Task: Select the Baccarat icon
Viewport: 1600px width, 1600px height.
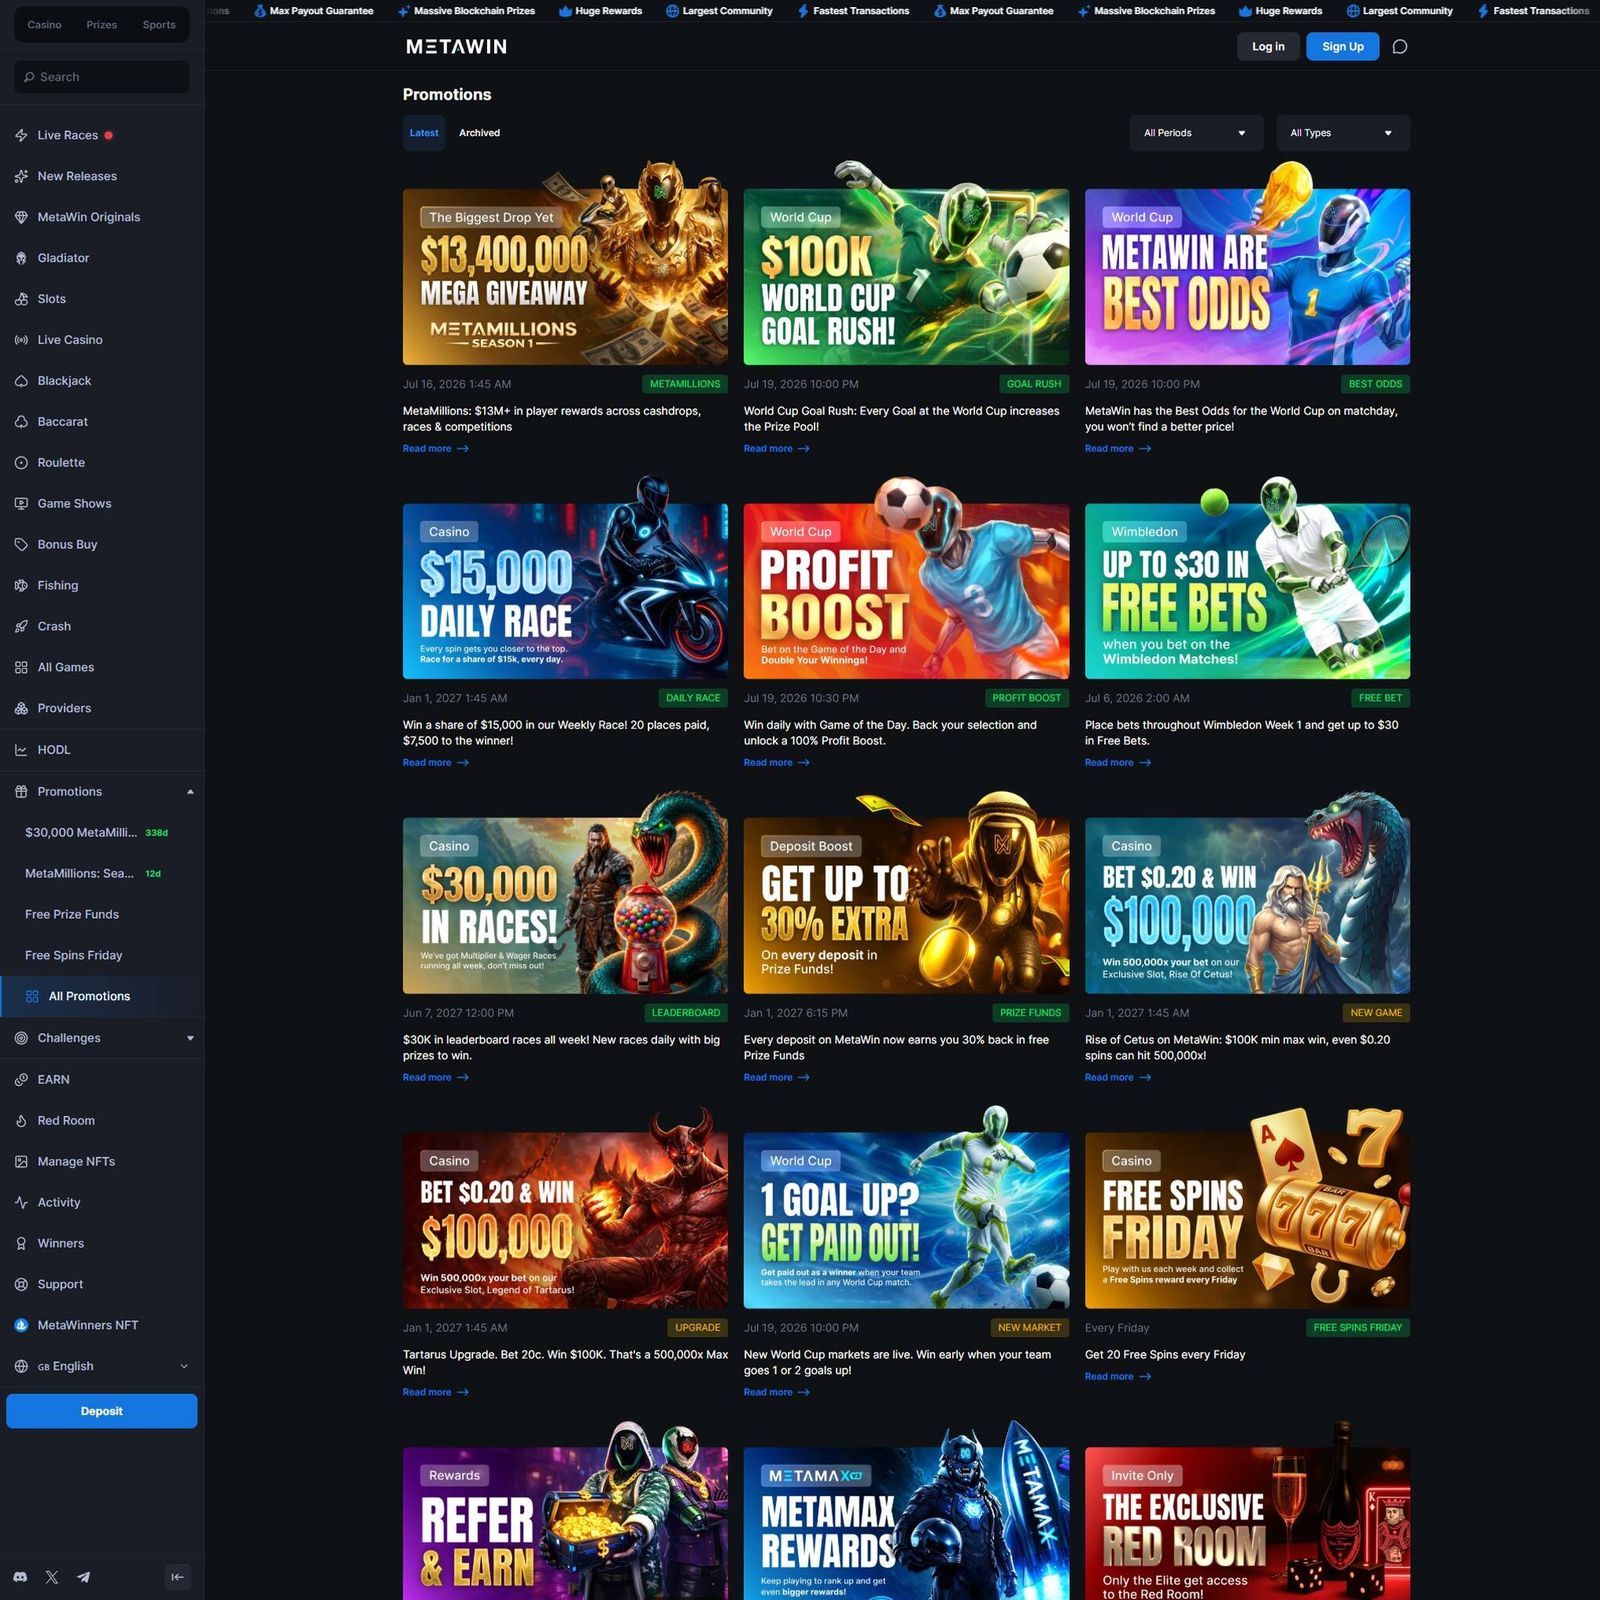Action: (x=21, y=422)
